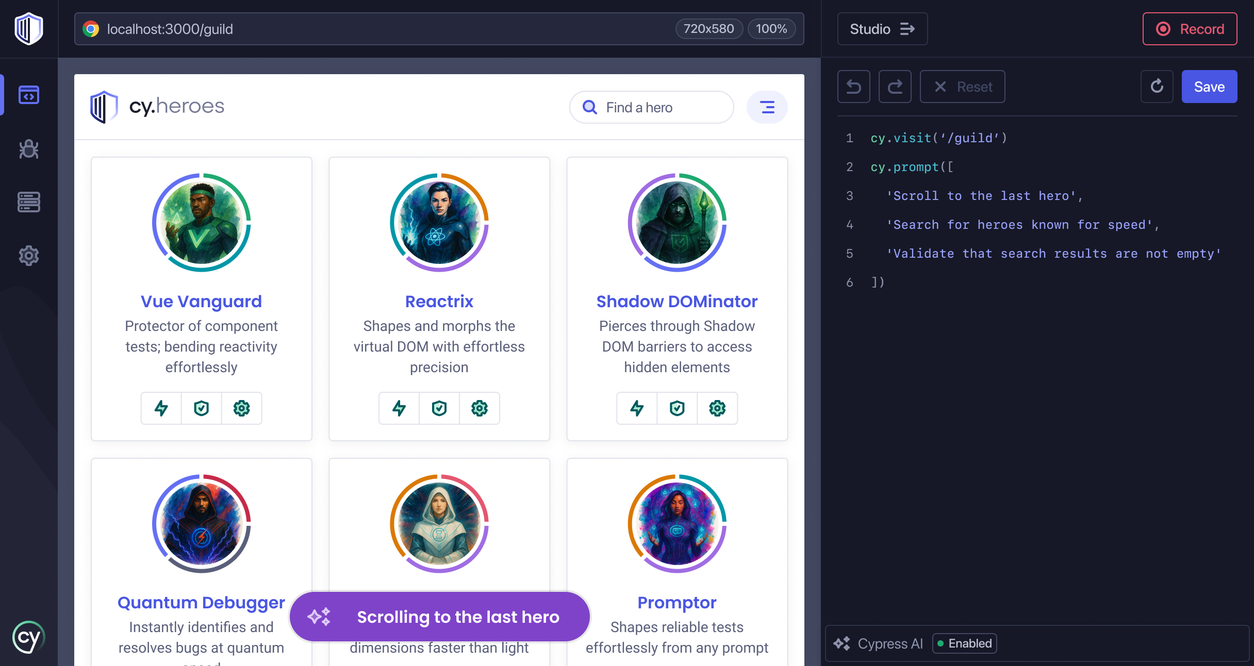The width and height of the screenshot is (1254, 666).
Task: Reset the recorded Studio commands
Action: [x=962, y=86]
